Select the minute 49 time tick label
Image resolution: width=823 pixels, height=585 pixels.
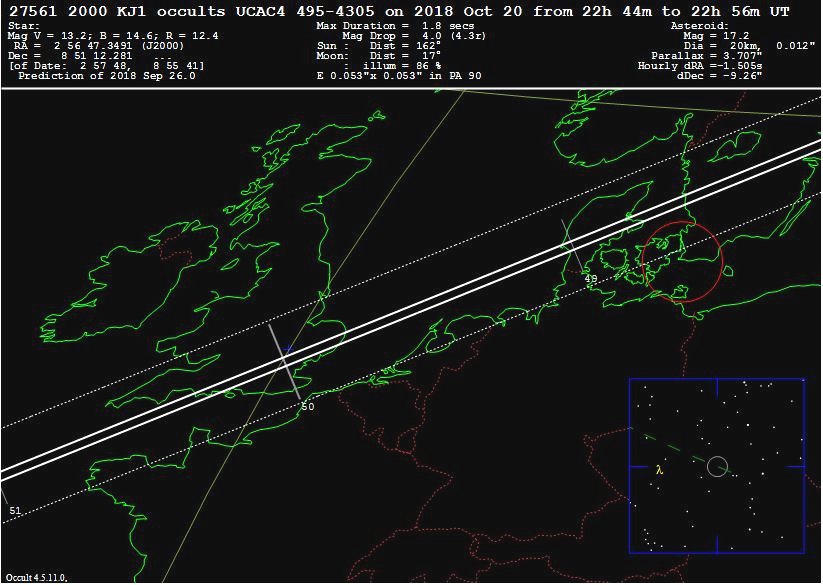tap(590, 279)
